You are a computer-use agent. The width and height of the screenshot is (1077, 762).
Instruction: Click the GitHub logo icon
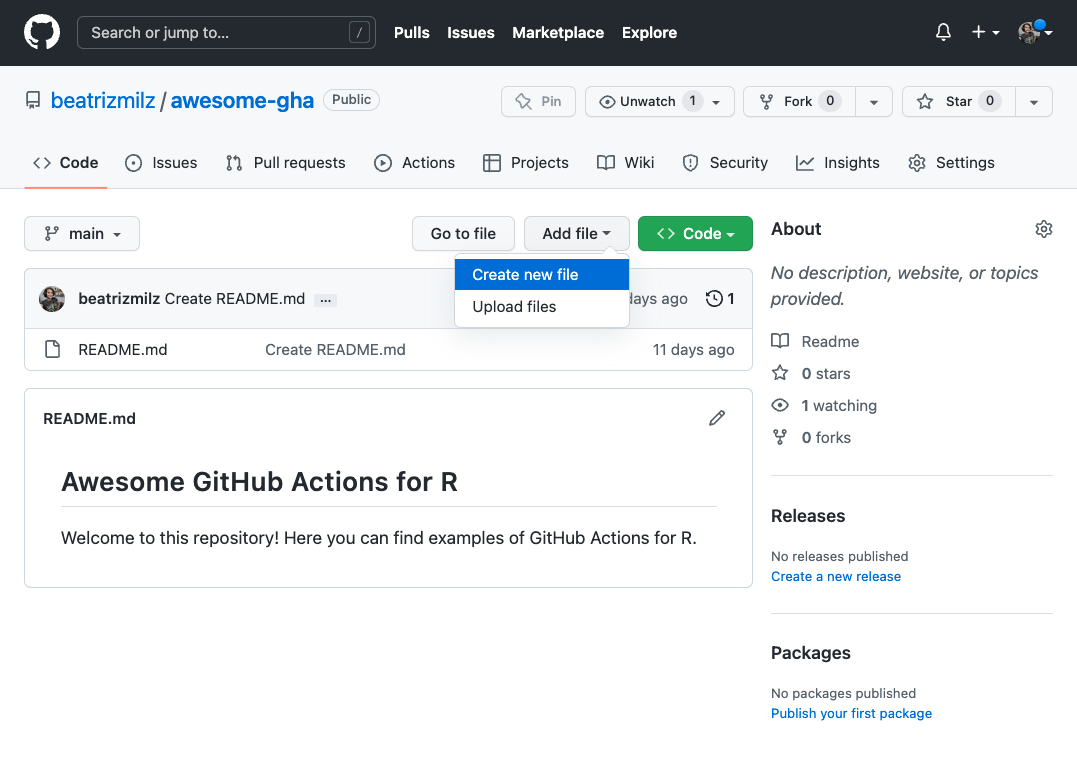coord(42,32)
